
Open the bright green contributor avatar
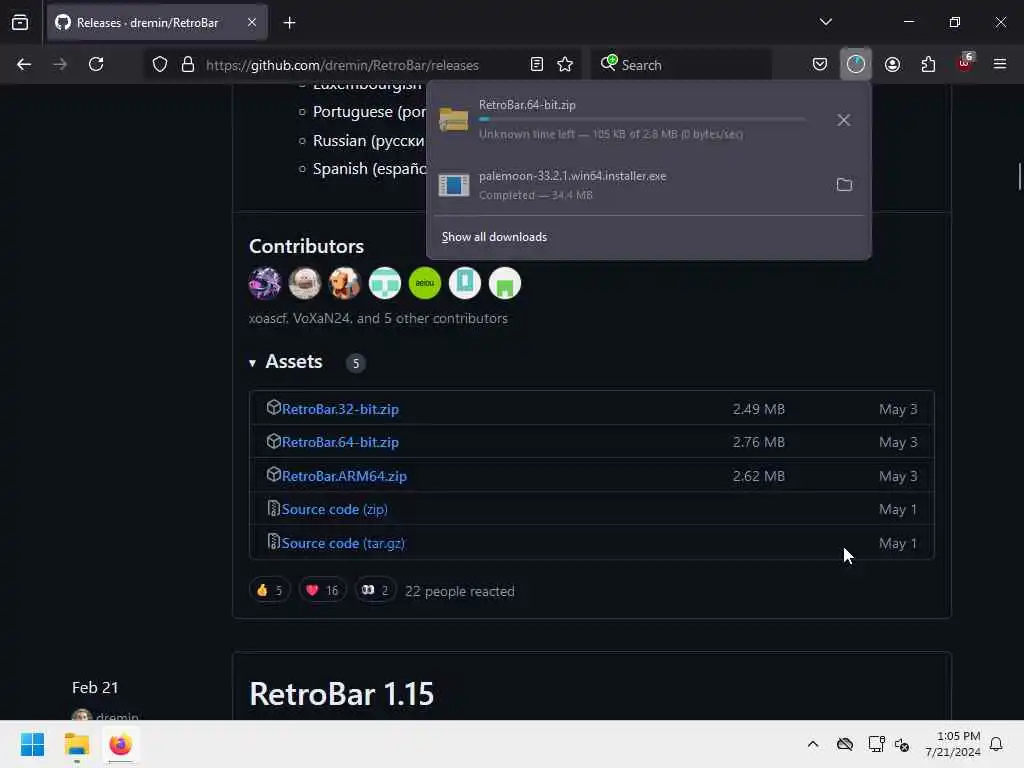click(x=424, y=283)
